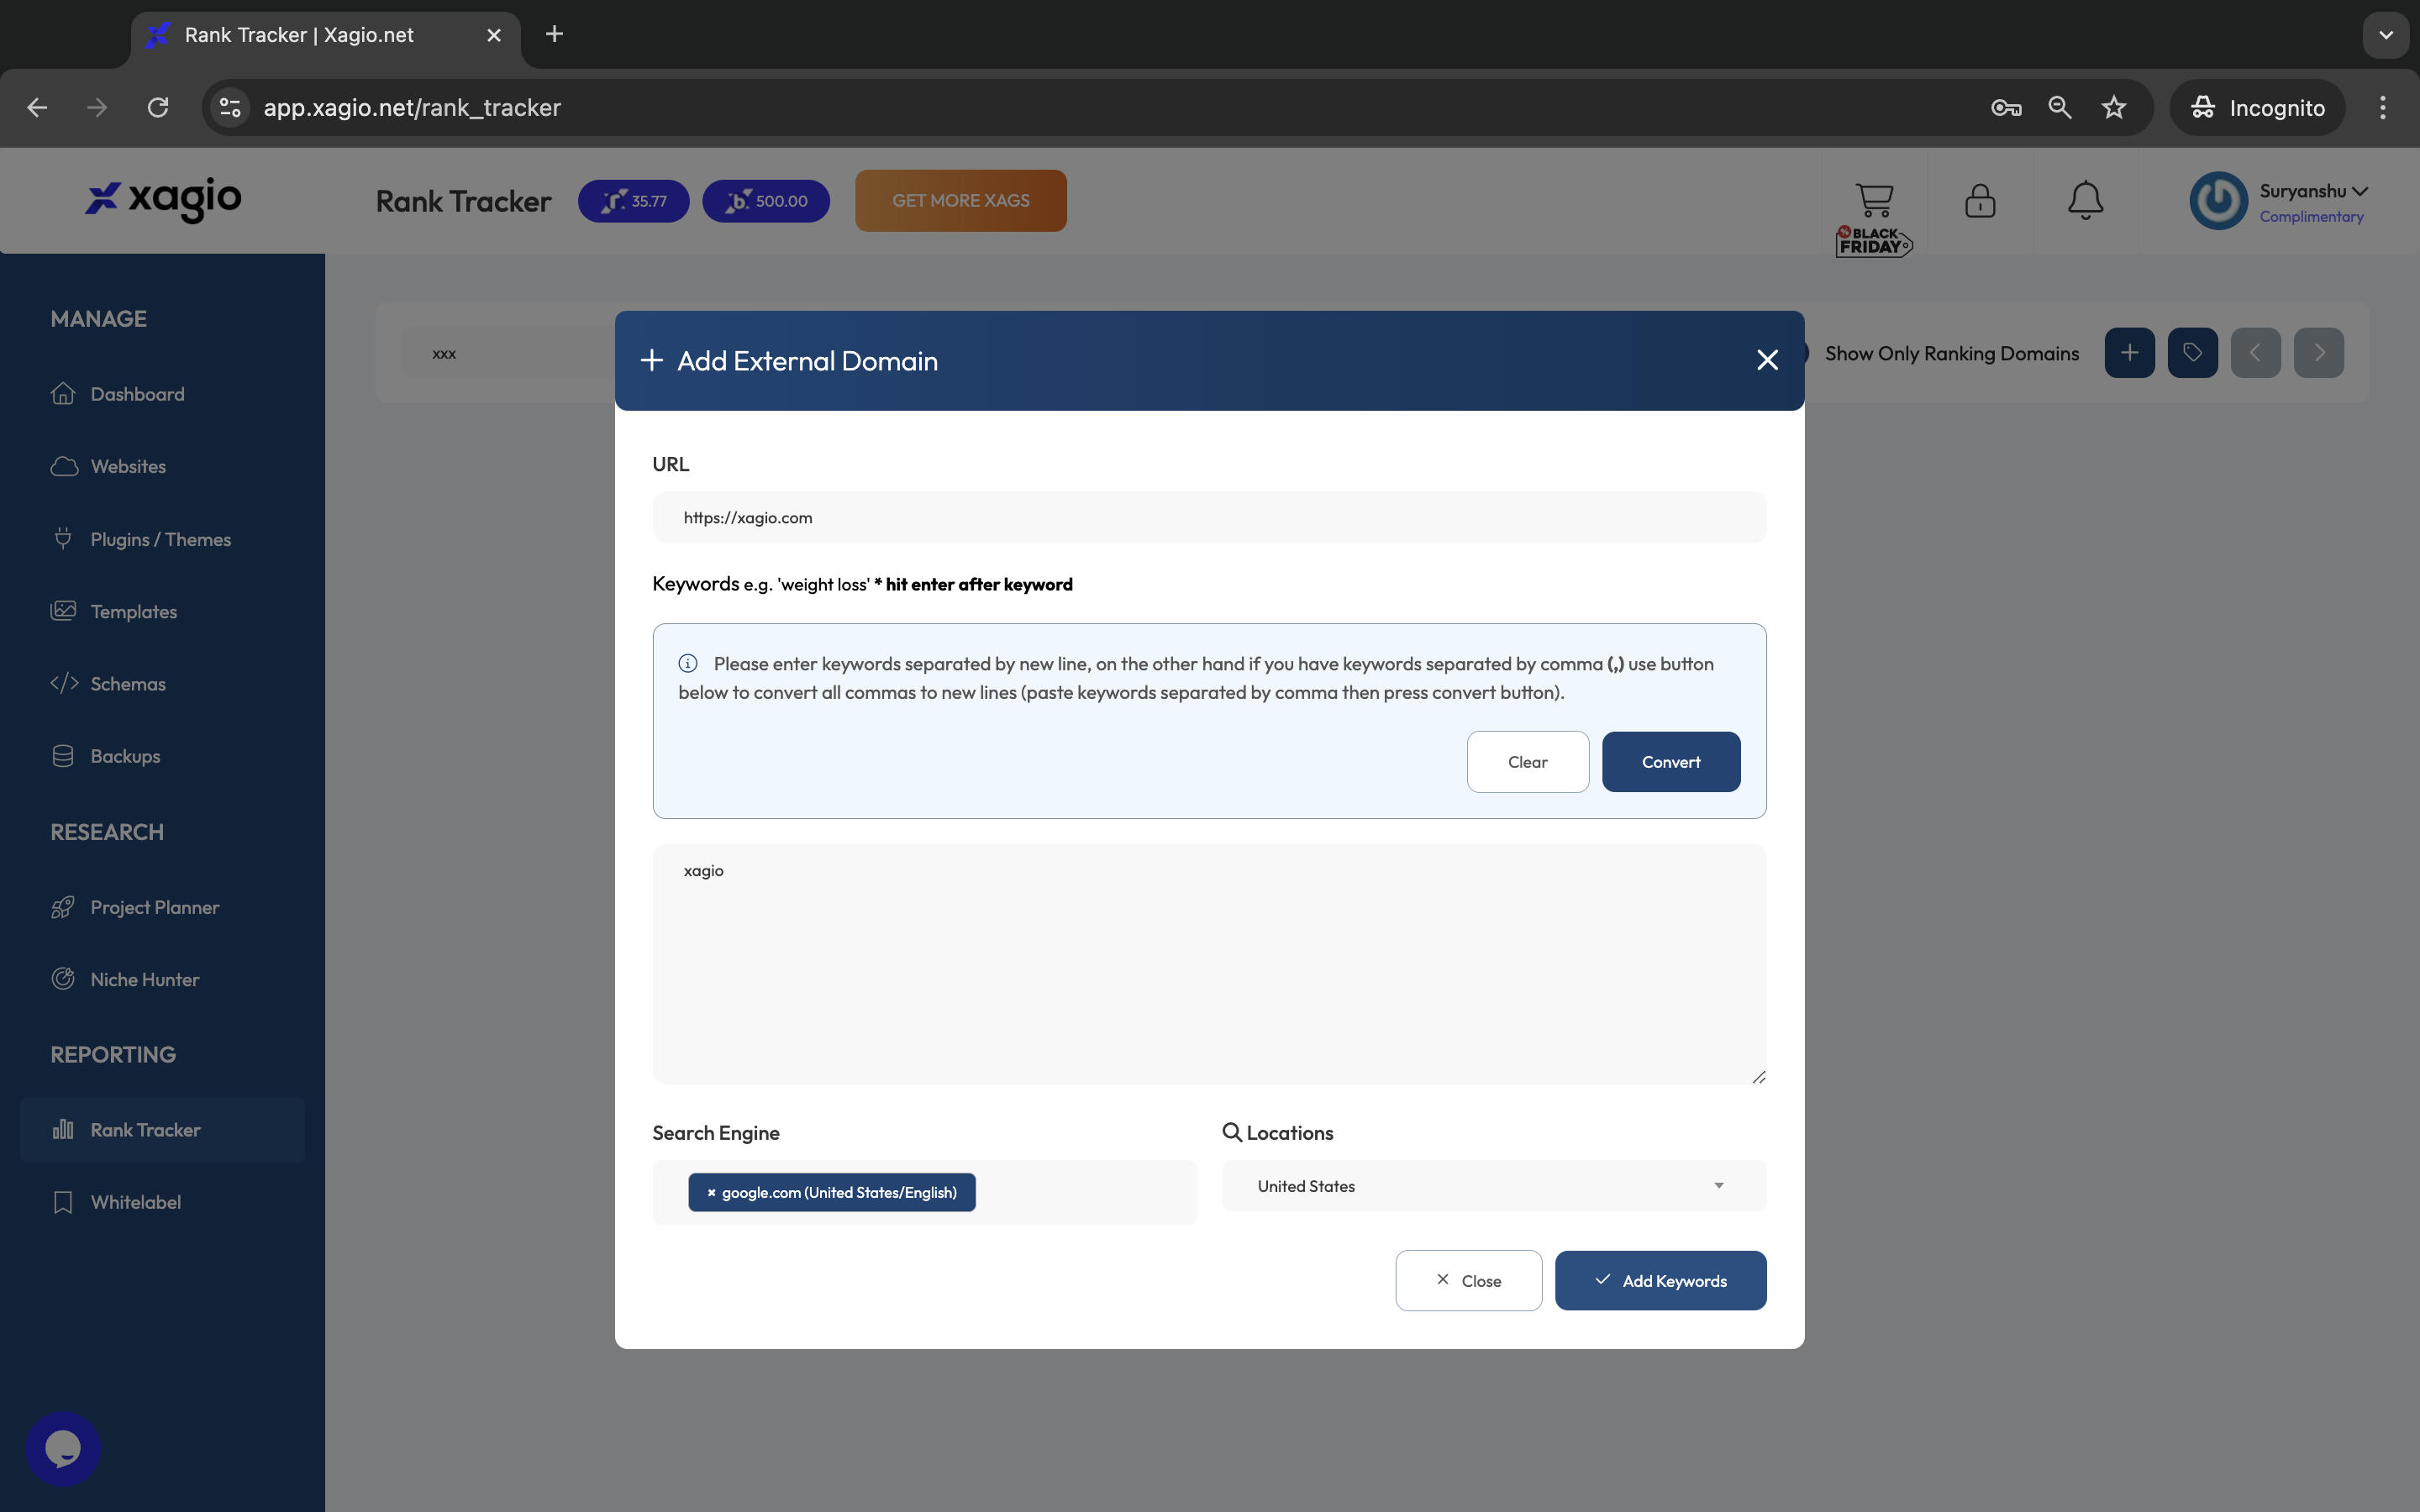Click the plus add domain button
The width and height of the screenshot is (2420, 1512).
pyautogui.click(x=2129, y=353)
